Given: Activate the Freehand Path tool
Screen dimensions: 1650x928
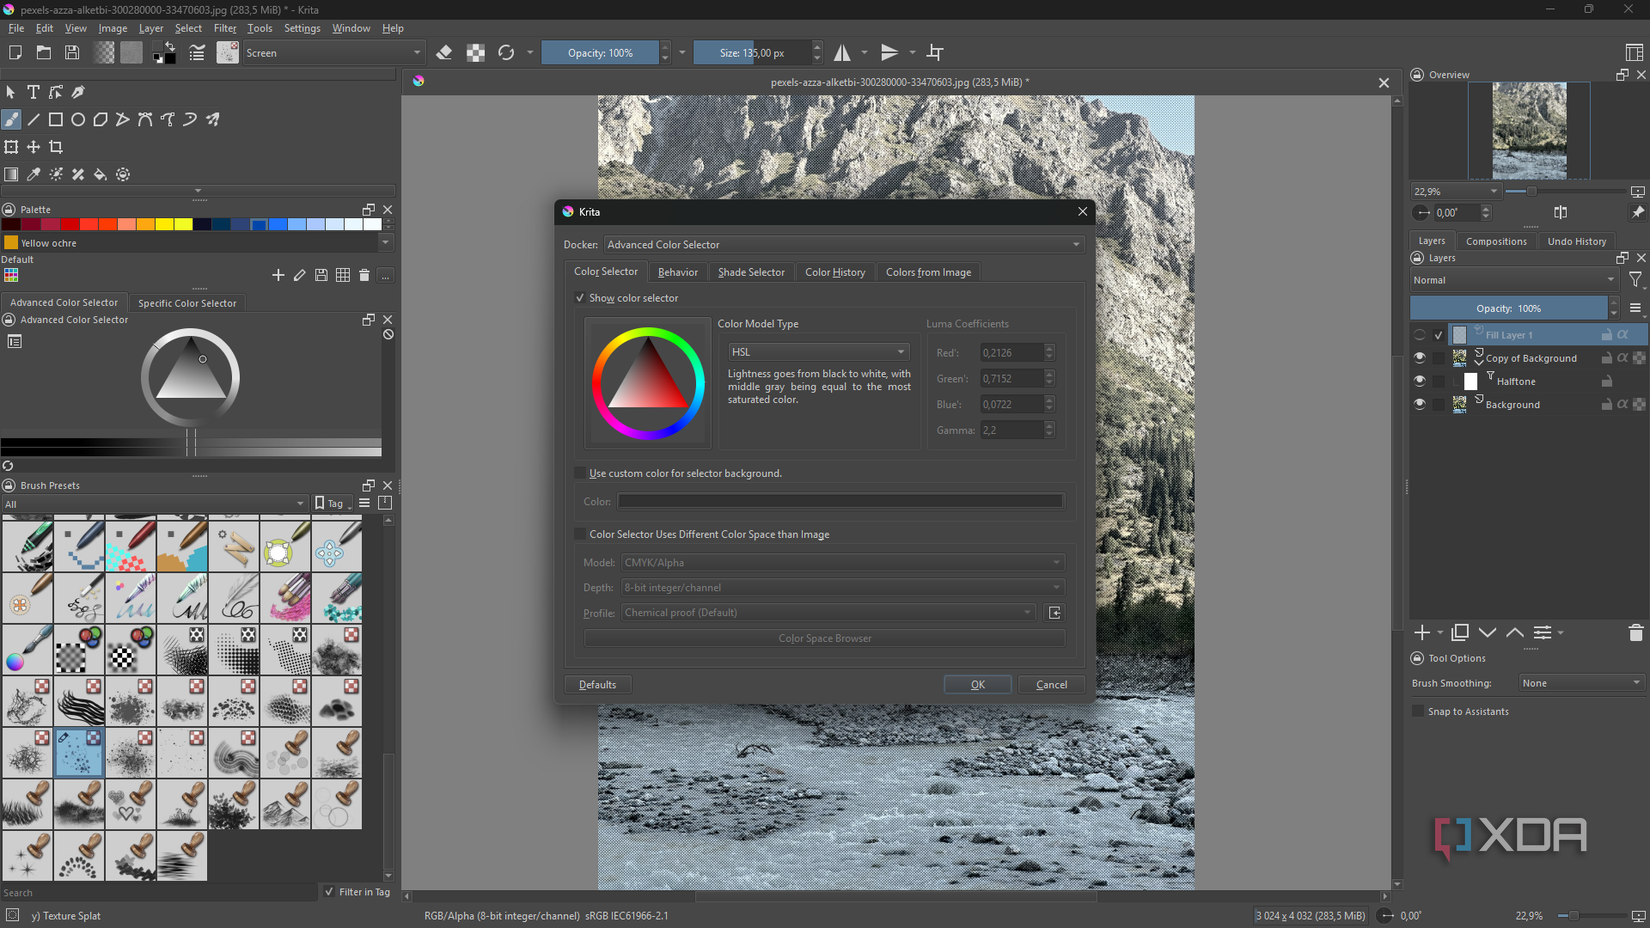Looking at the screenshot, I should point(167,119).
